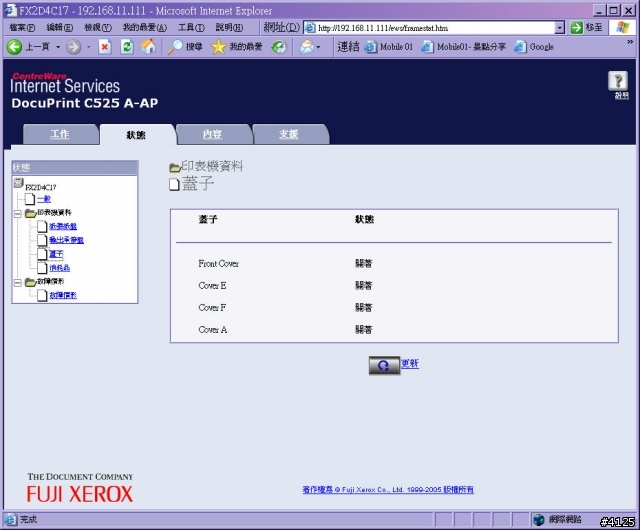The image size is (640, 530).
Task: Select the 狀態 tab
Action: click(136, 135)
